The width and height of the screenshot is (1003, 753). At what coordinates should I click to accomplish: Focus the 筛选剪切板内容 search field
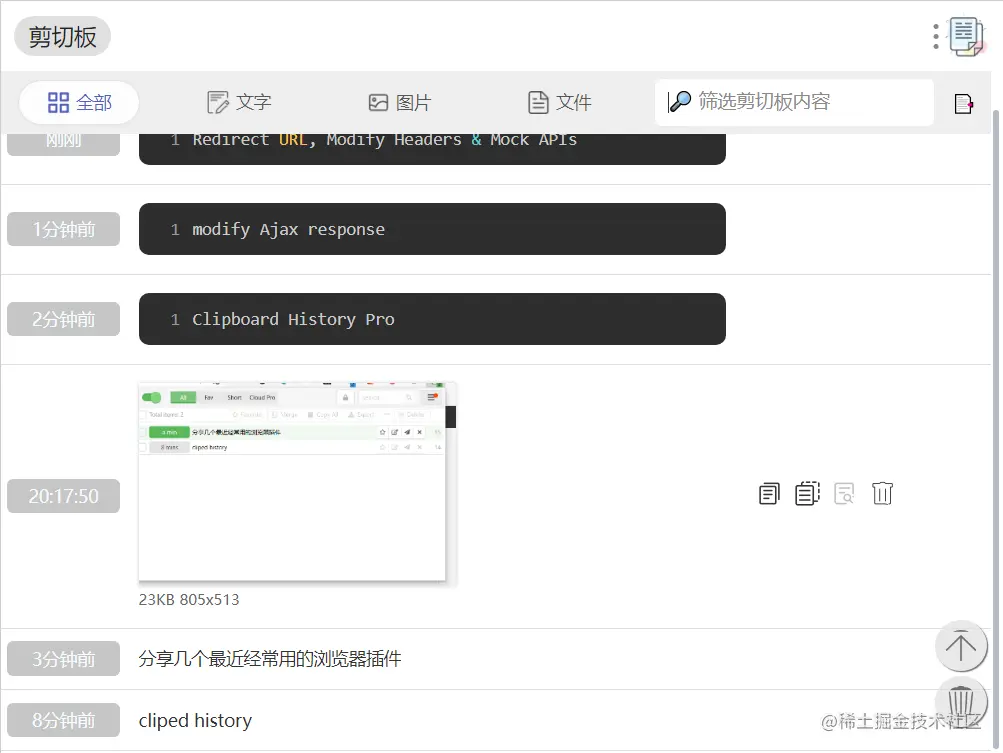794,102
